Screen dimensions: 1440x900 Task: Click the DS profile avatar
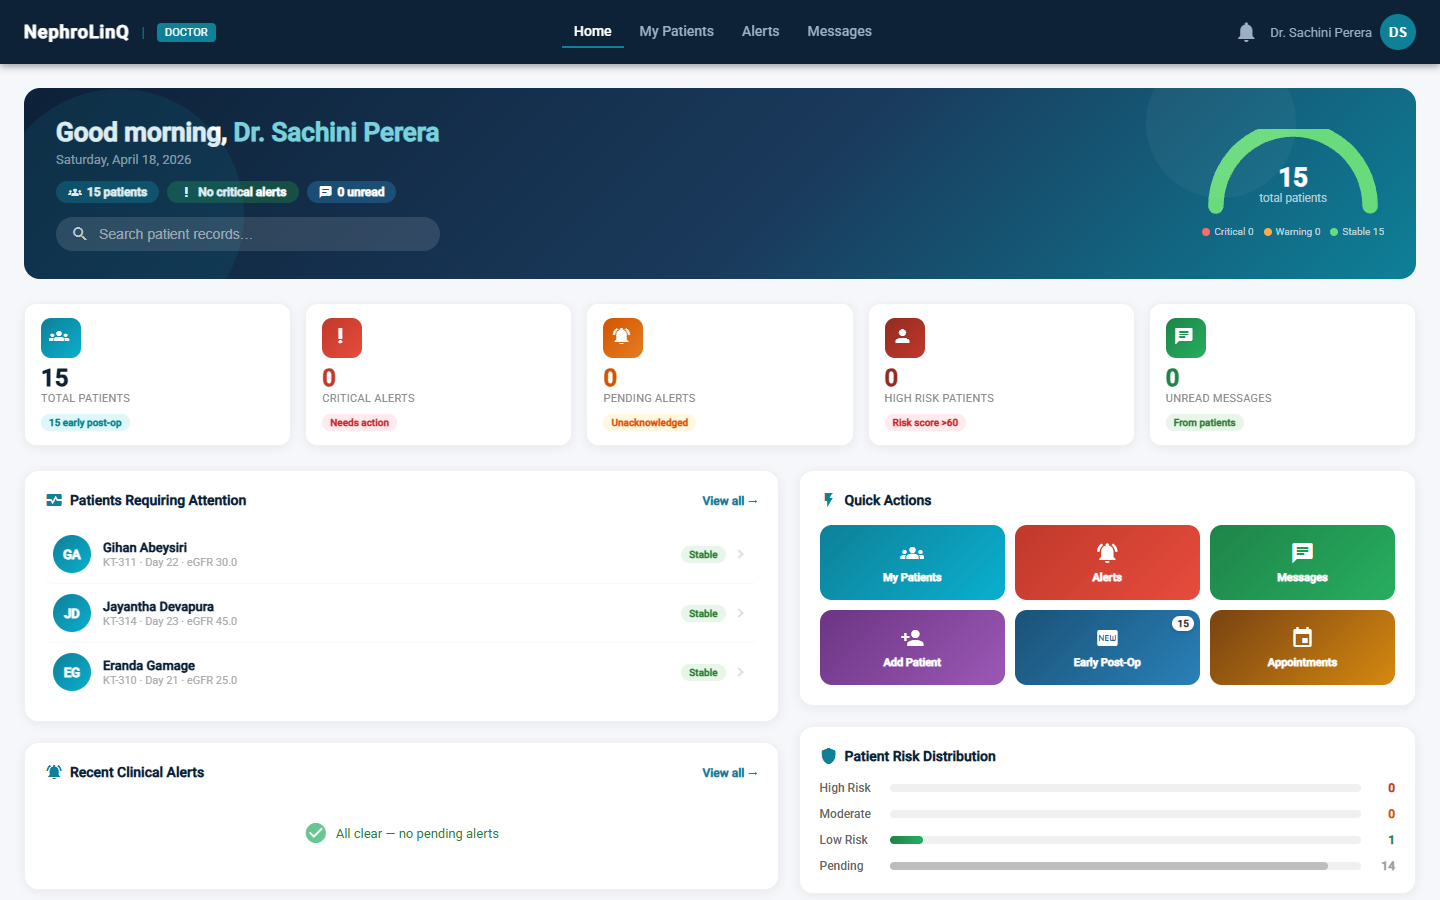pos(1397,31)
